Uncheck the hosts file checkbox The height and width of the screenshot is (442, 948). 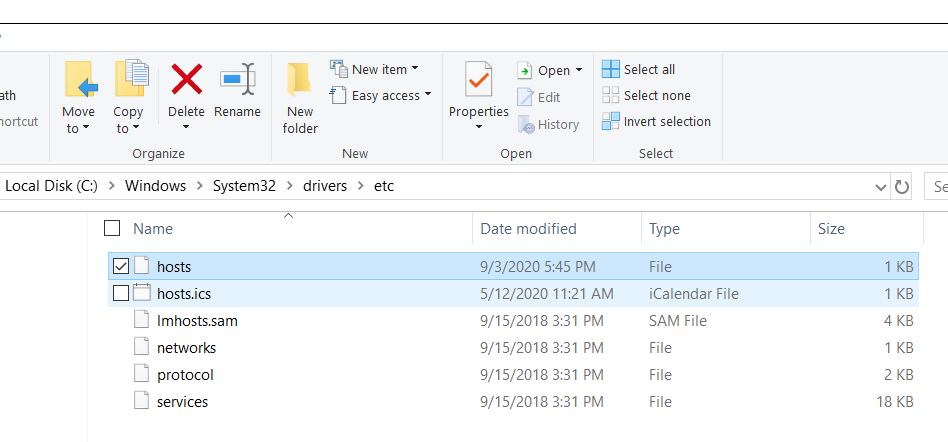pos(121,266)
